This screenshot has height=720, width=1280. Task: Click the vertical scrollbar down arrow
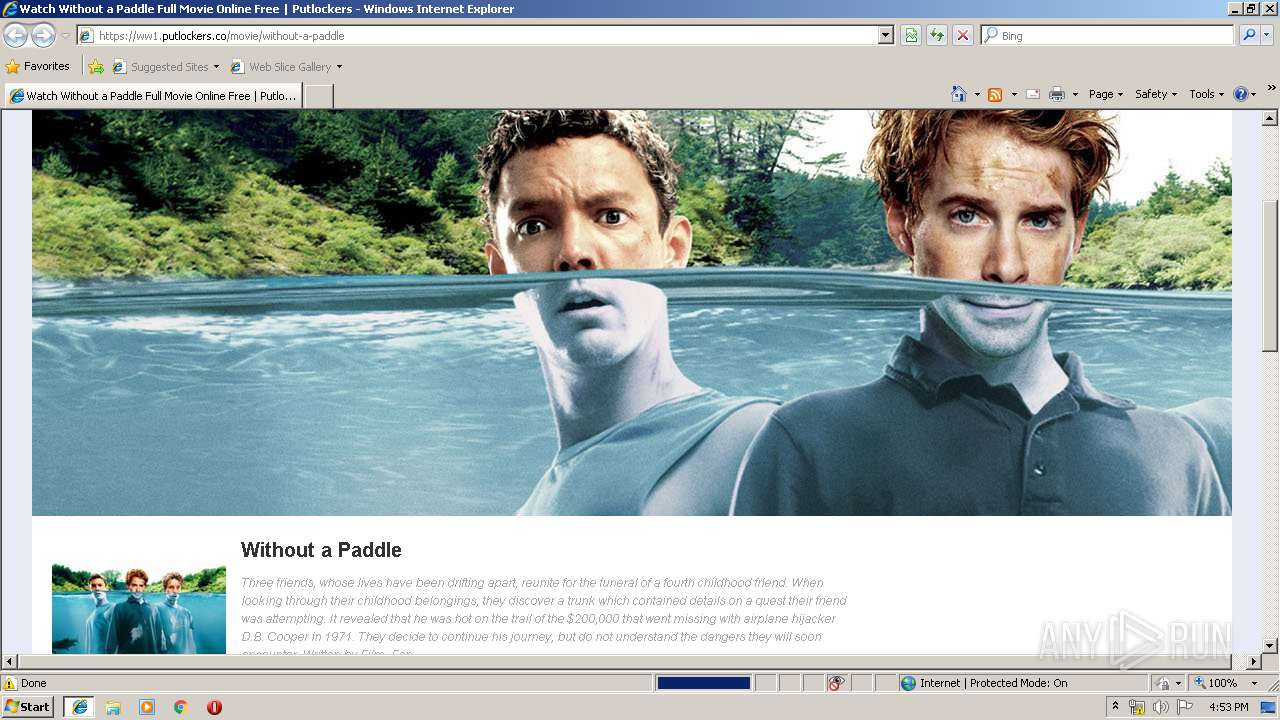coord(1270,646)
